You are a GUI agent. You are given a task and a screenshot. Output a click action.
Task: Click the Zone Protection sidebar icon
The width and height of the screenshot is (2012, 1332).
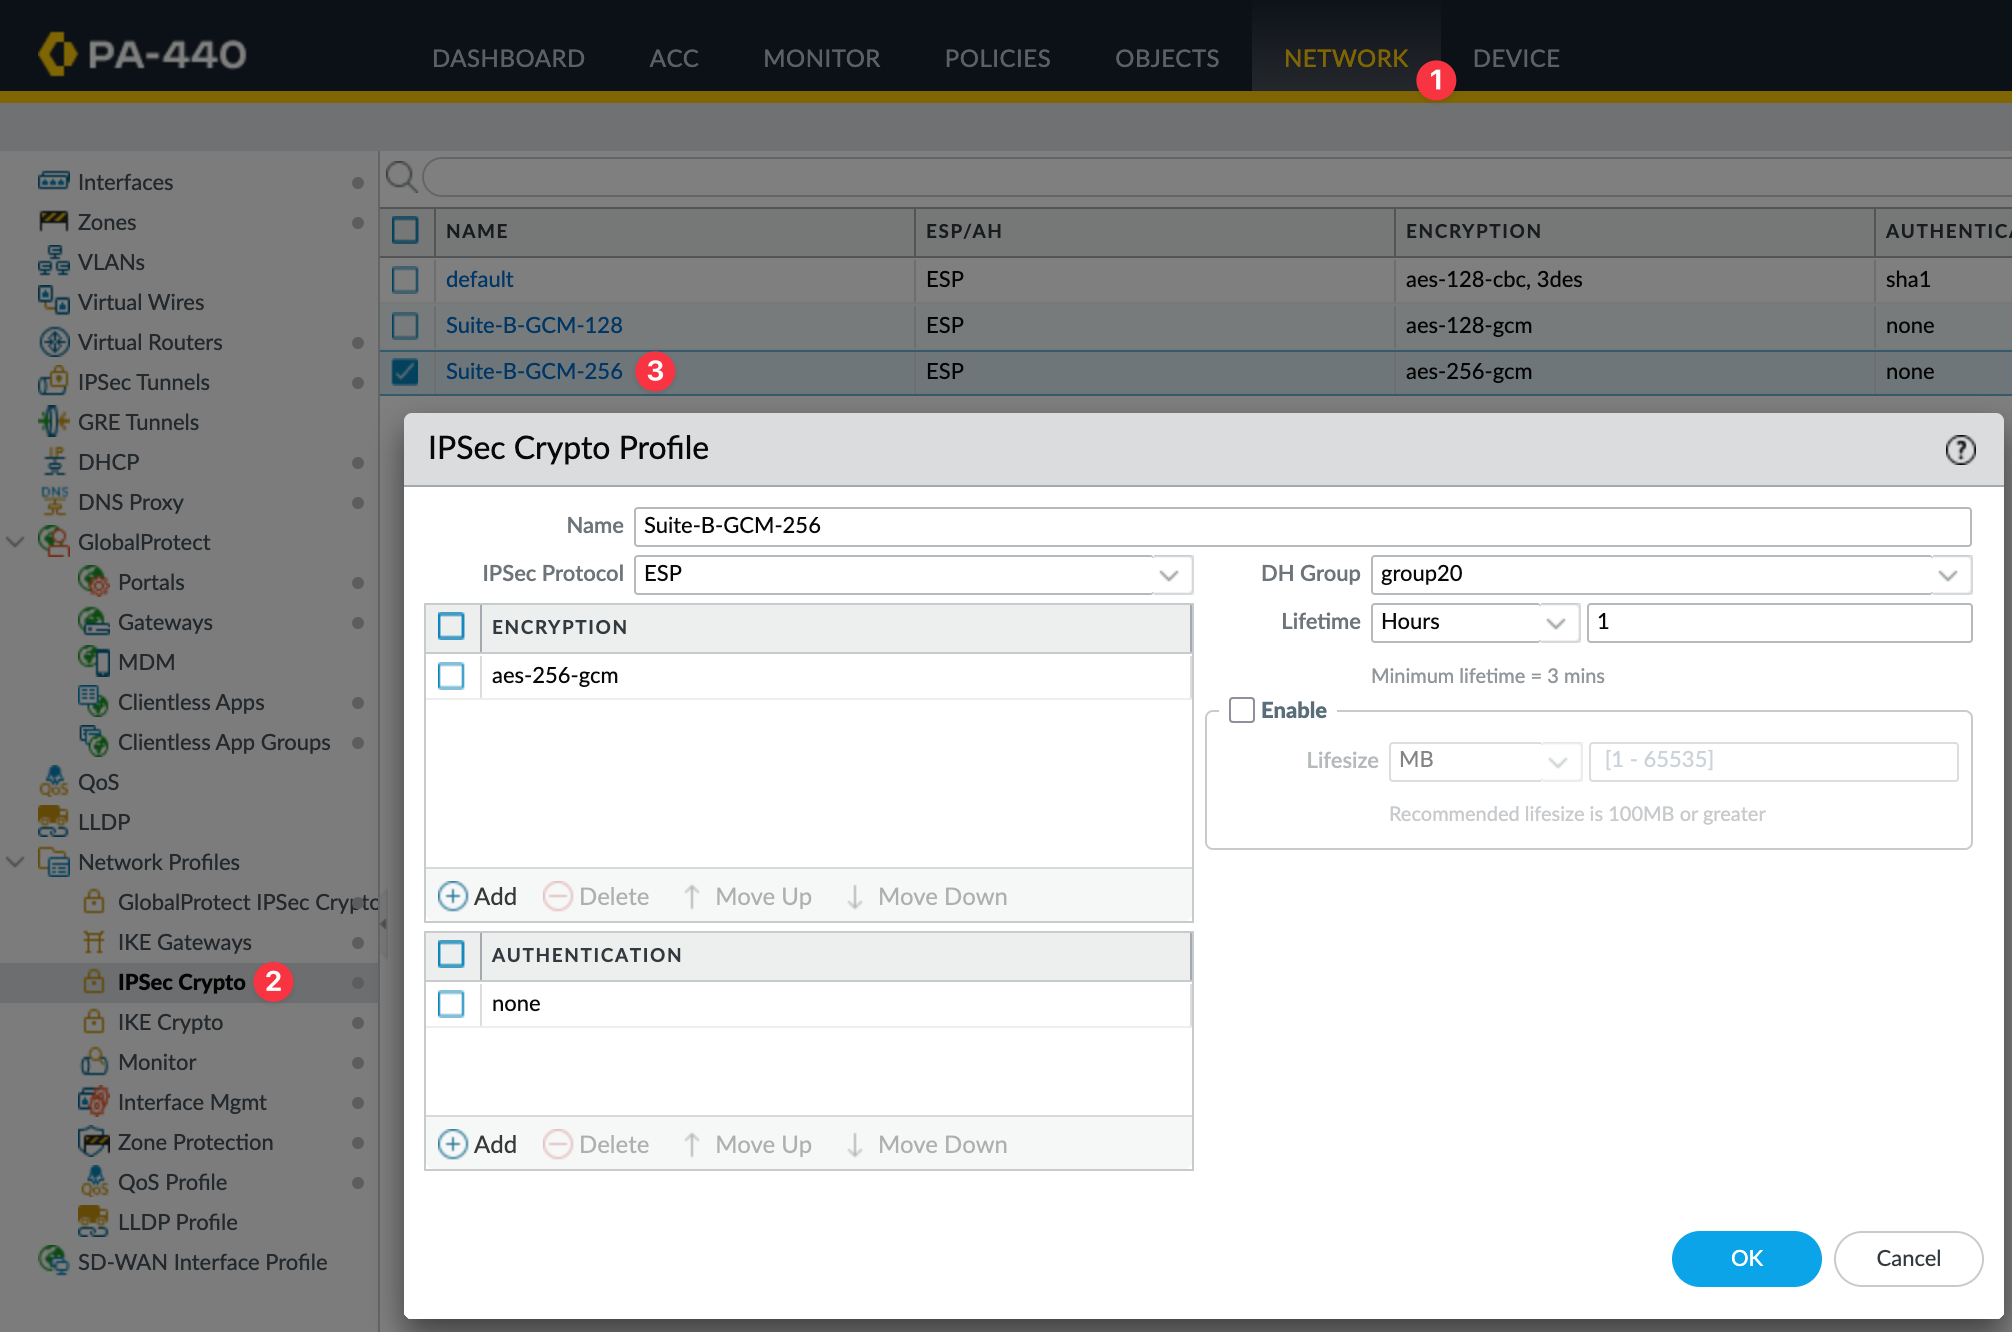[94, 1142]
